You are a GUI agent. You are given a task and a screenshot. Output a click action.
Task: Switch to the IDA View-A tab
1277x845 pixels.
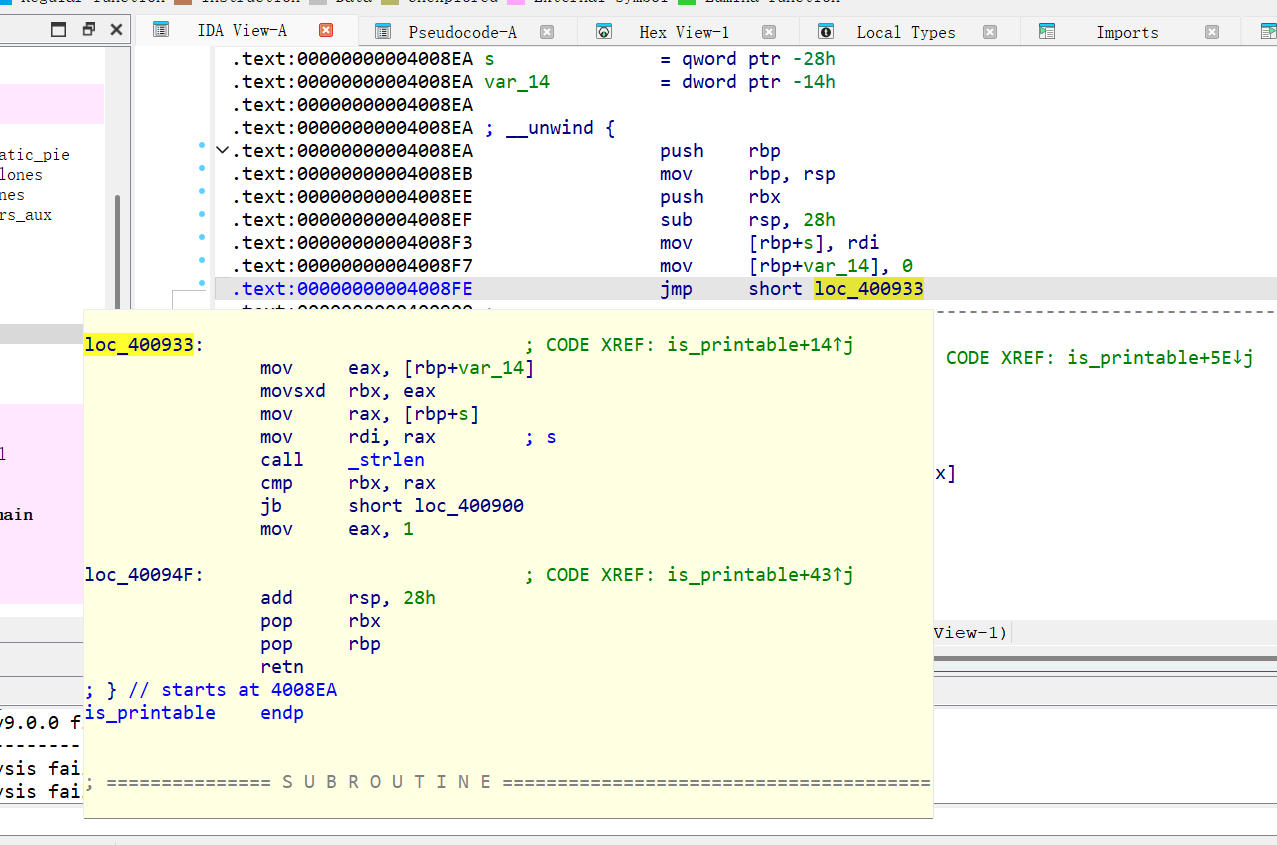point(242,31)
